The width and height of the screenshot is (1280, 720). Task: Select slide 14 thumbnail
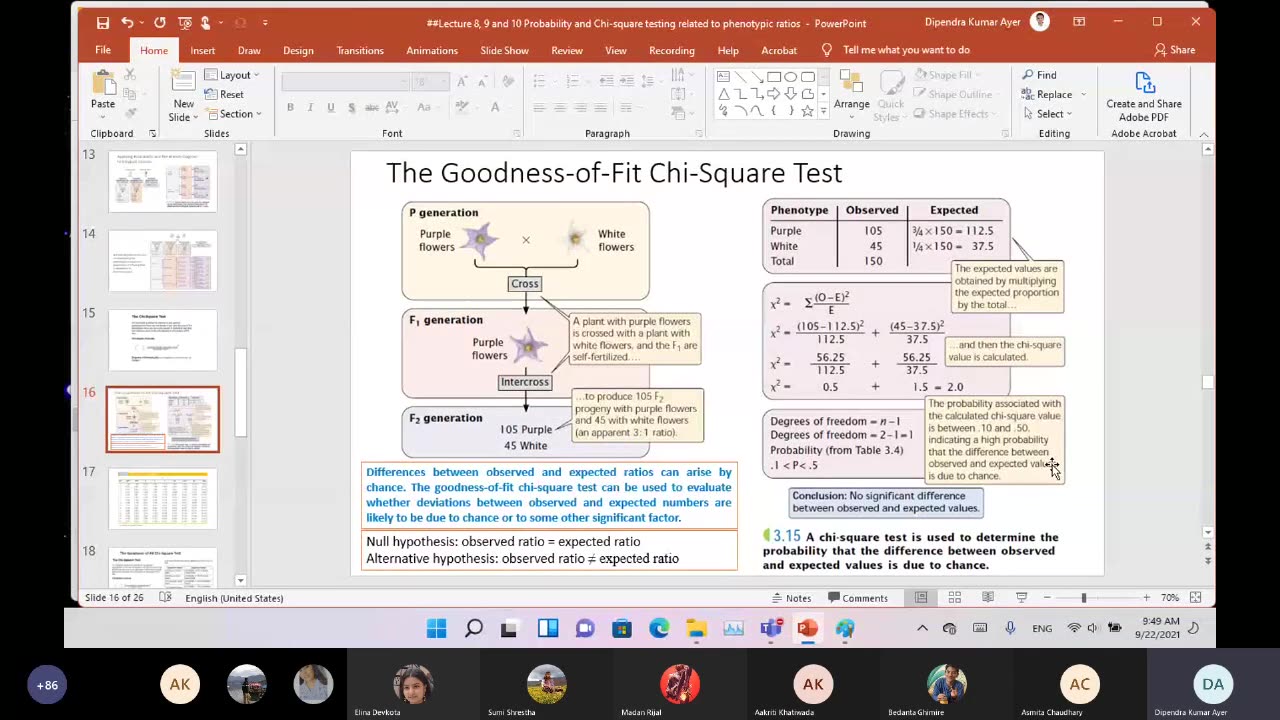tap(162, 260)
